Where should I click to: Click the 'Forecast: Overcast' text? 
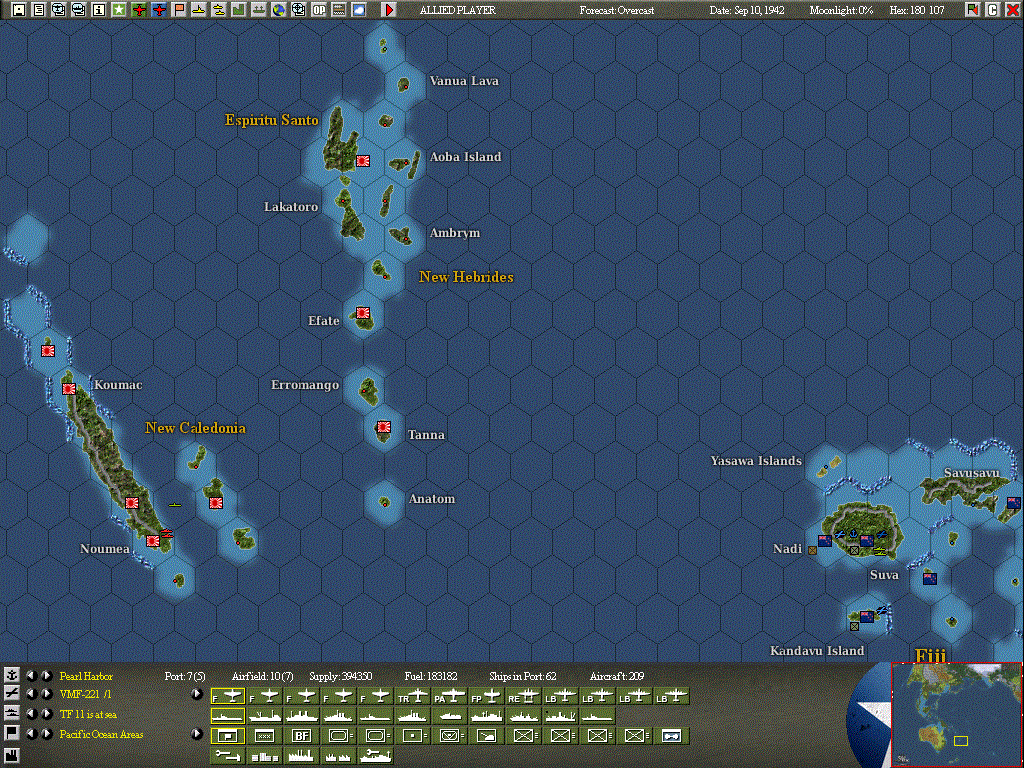click(x=616, y=10)
